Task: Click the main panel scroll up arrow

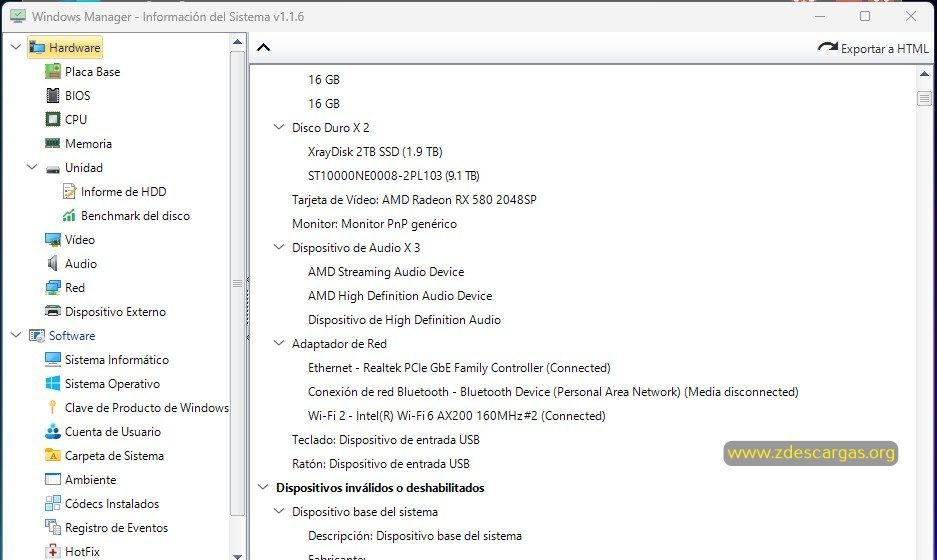Action: (924, 74)
